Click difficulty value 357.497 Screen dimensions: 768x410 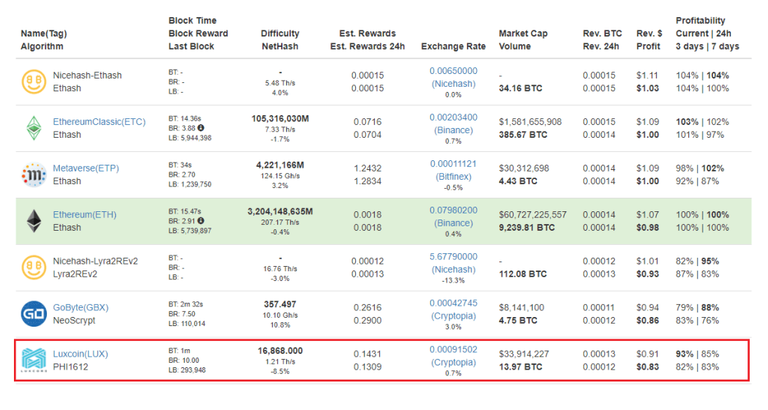[x=280, y=304]
